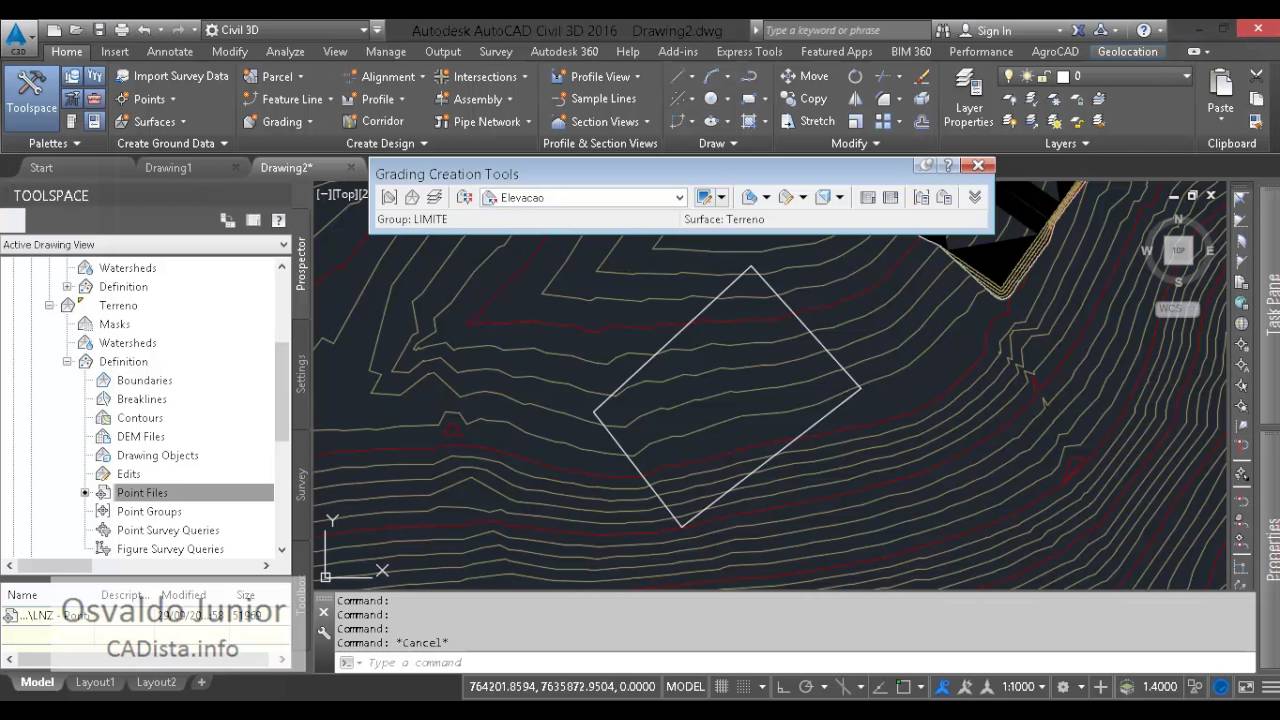
Task: Collapse the Definition node under Terreno
Action: tap(68, 362)
